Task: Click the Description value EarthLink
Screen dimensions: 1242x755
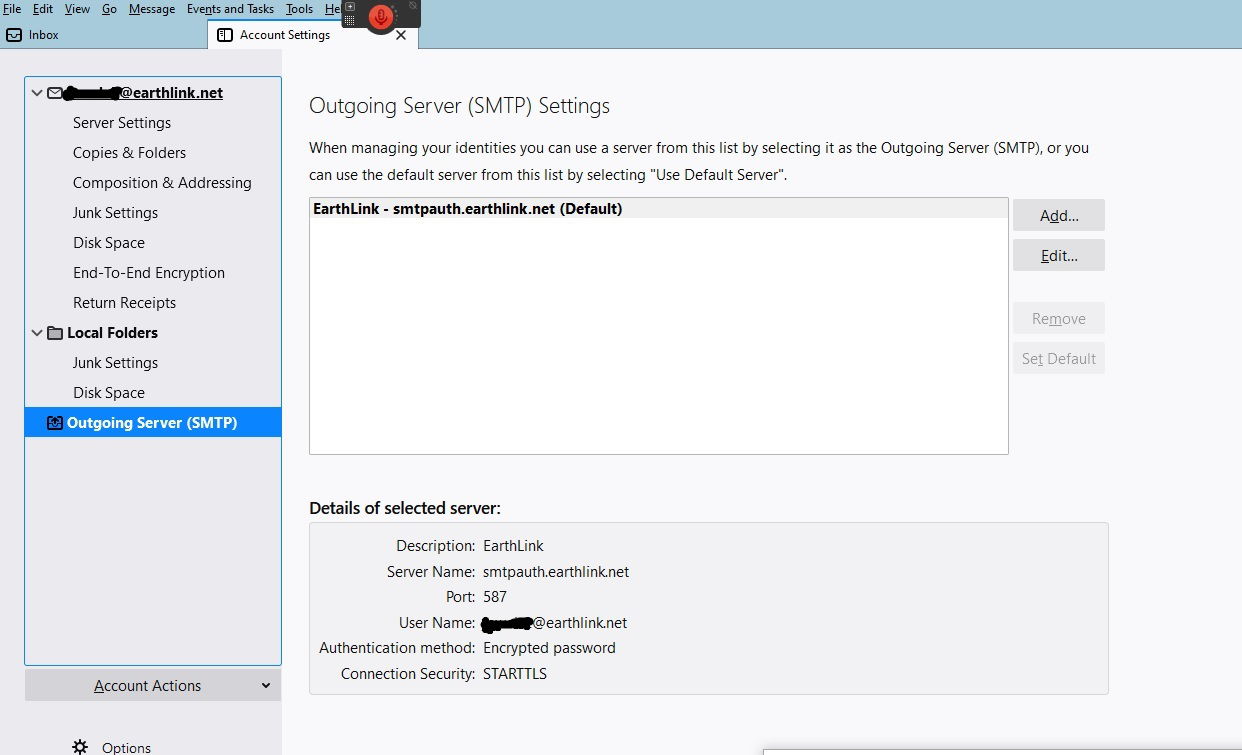Action: point(513,546)
